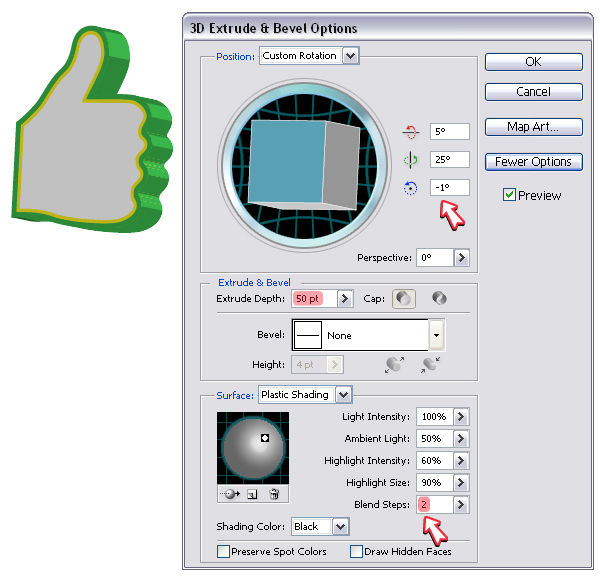The width and height of the screenshot is (600, 580).
Task: Open the Highlight Size slider arrow
Action: point(461,482)
